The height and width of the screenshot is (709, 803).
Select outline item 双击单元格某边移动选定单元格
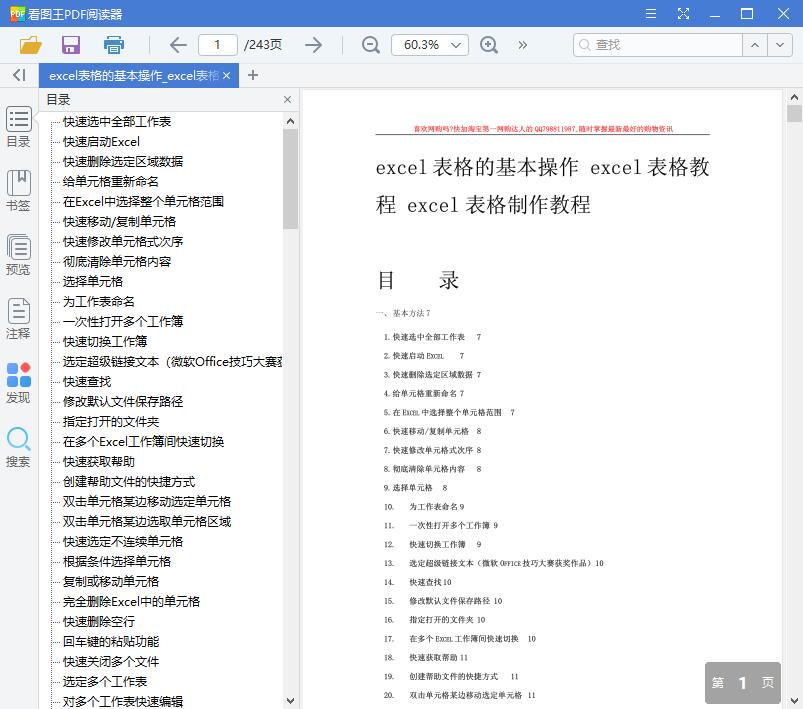coord(147,502)
